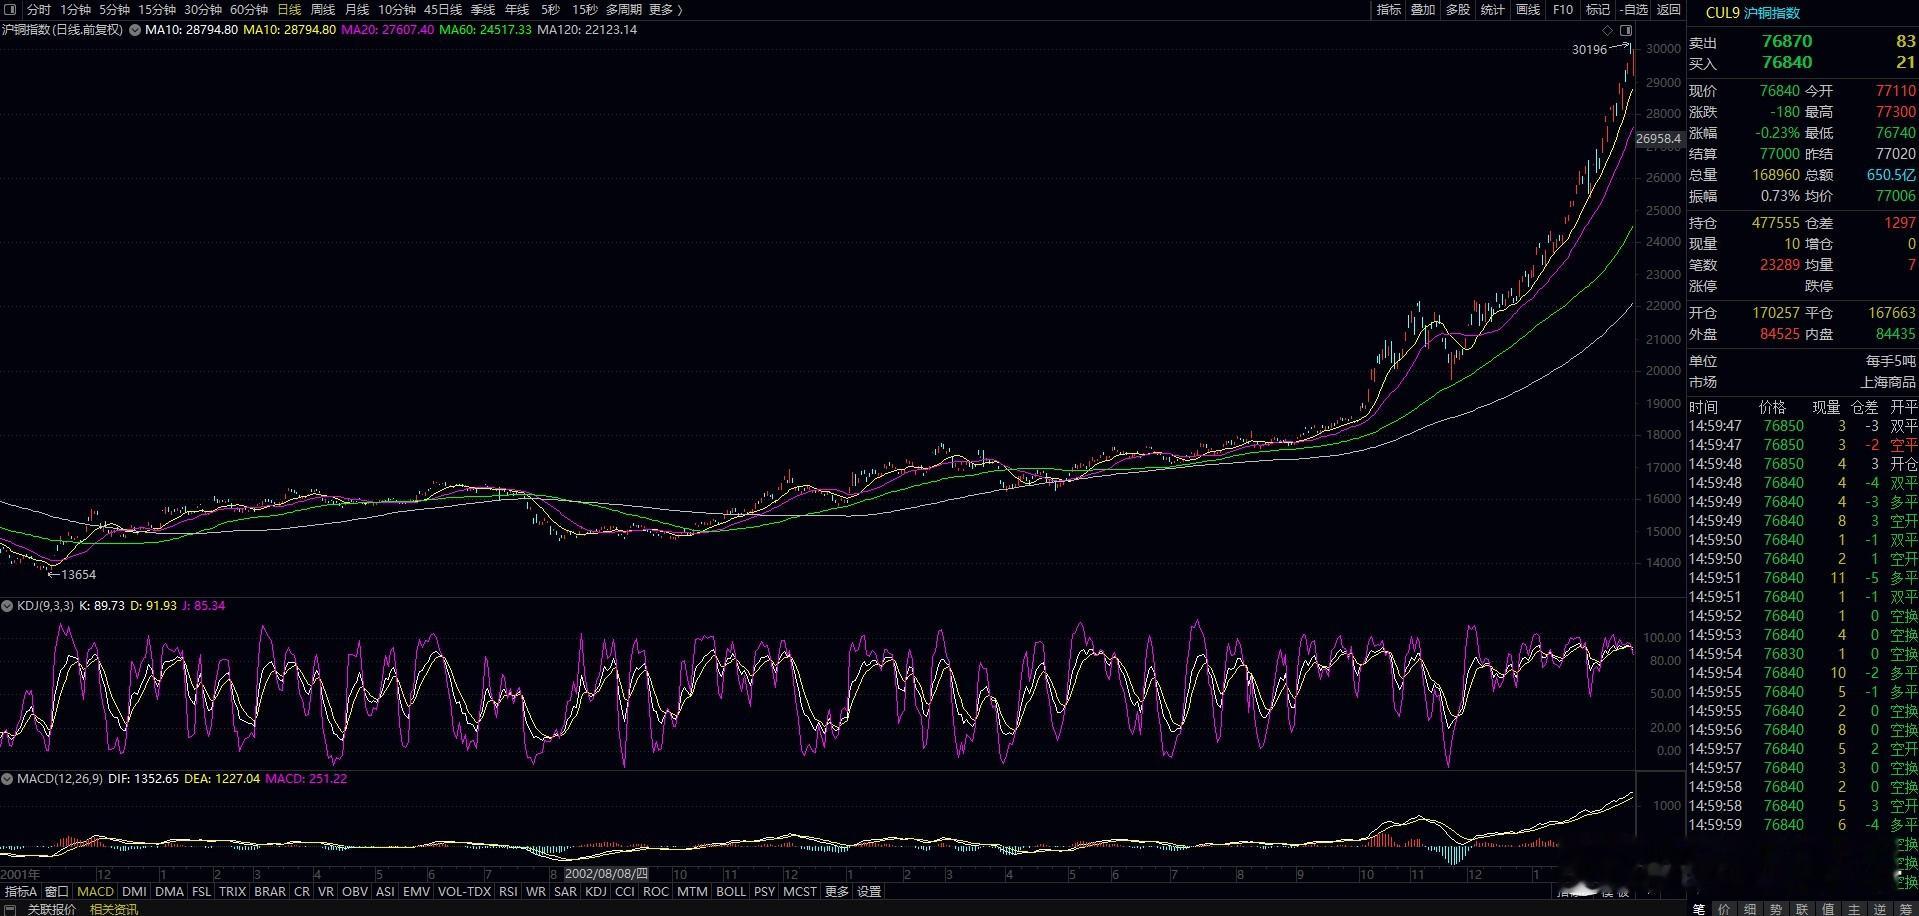Select the 日线 daily chart

(x=289, y=9)
